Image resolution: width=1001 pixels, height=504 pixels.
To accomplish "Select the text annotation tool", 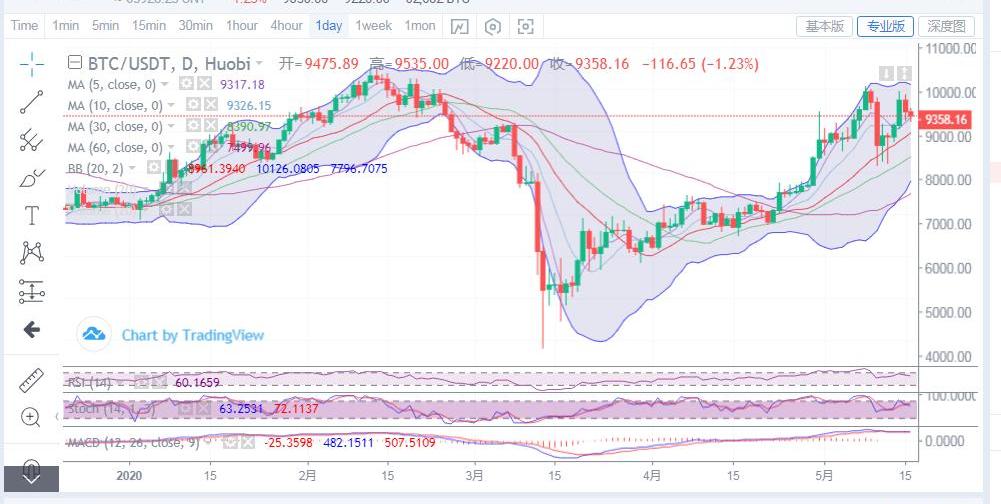I will (31, 215).
